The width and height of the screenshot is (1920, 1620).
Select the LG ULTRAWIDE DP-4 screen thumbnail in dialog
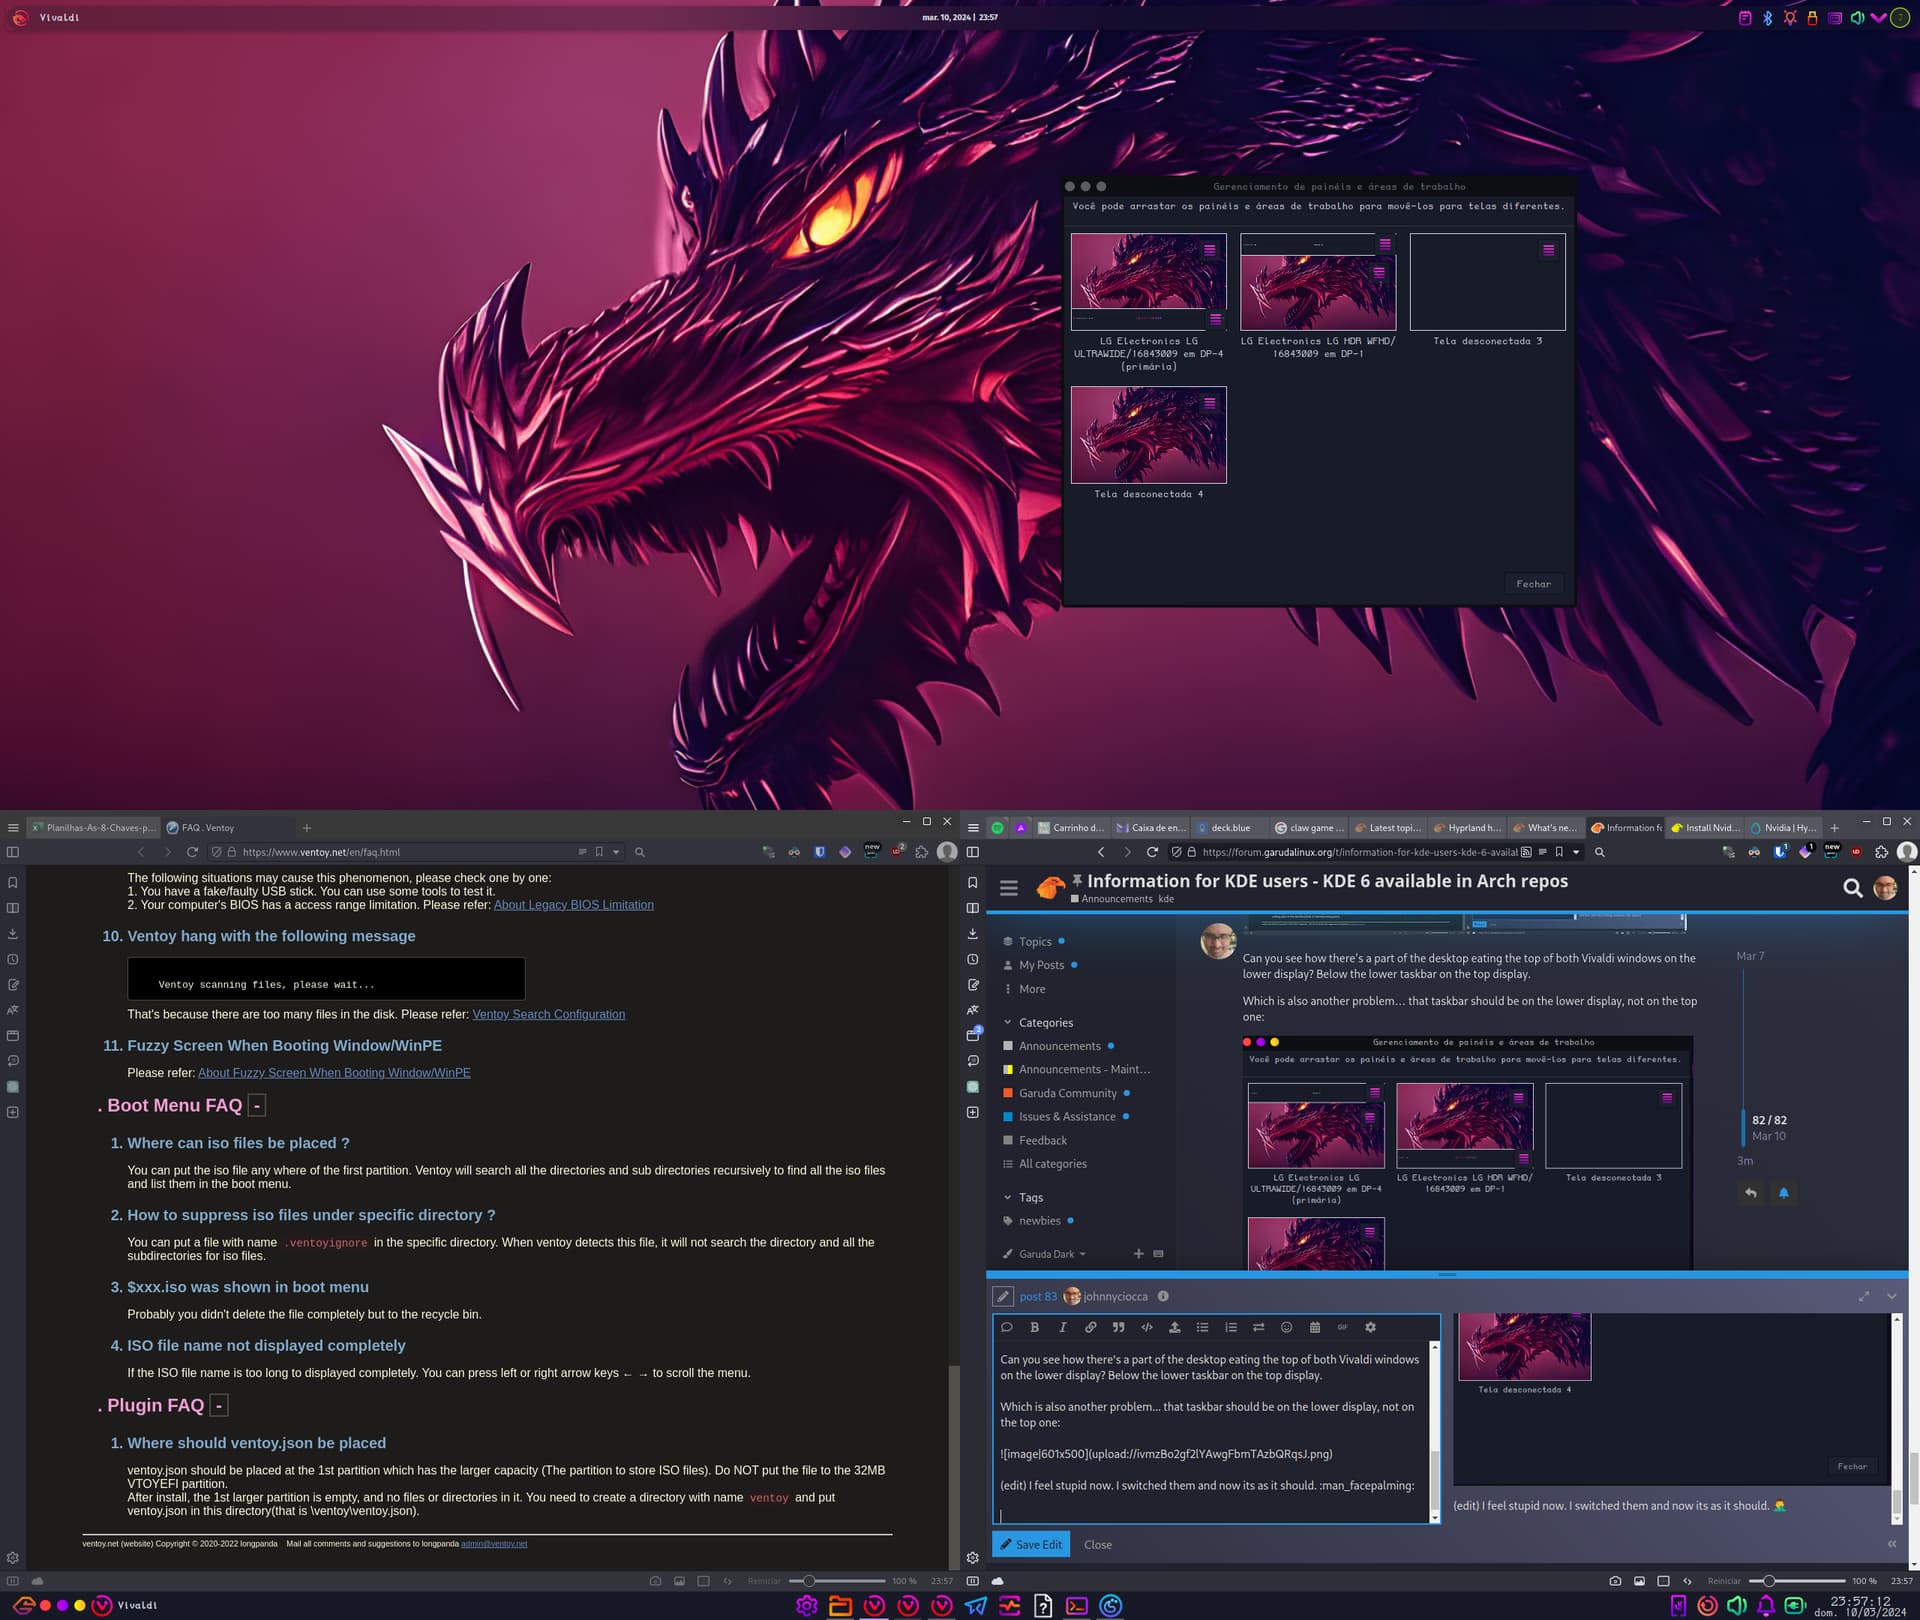click(1148, 281)
